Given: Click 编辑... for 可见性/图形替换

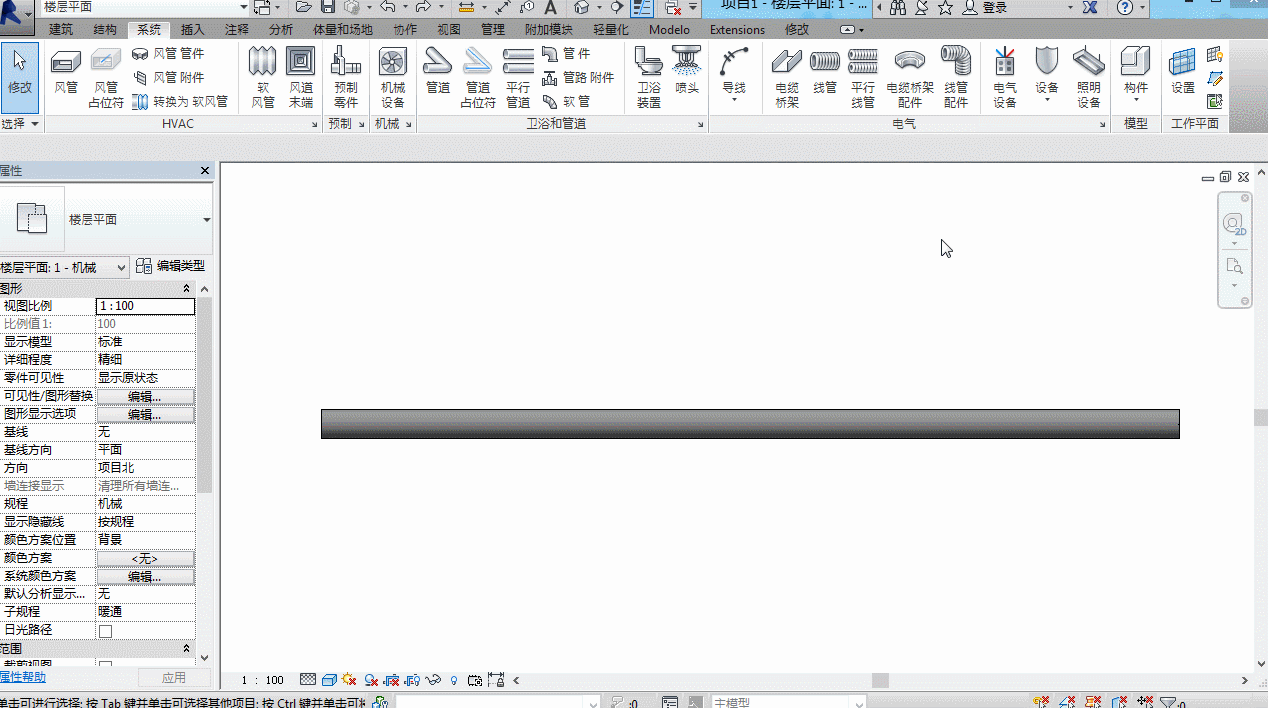Looking at the screenshot, I should click(145, 397).
